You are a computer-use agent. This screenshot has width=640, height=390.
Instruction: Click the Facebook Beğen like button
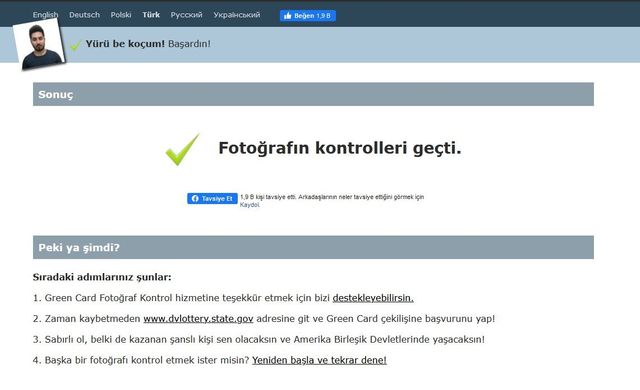[x=308, y=16]
